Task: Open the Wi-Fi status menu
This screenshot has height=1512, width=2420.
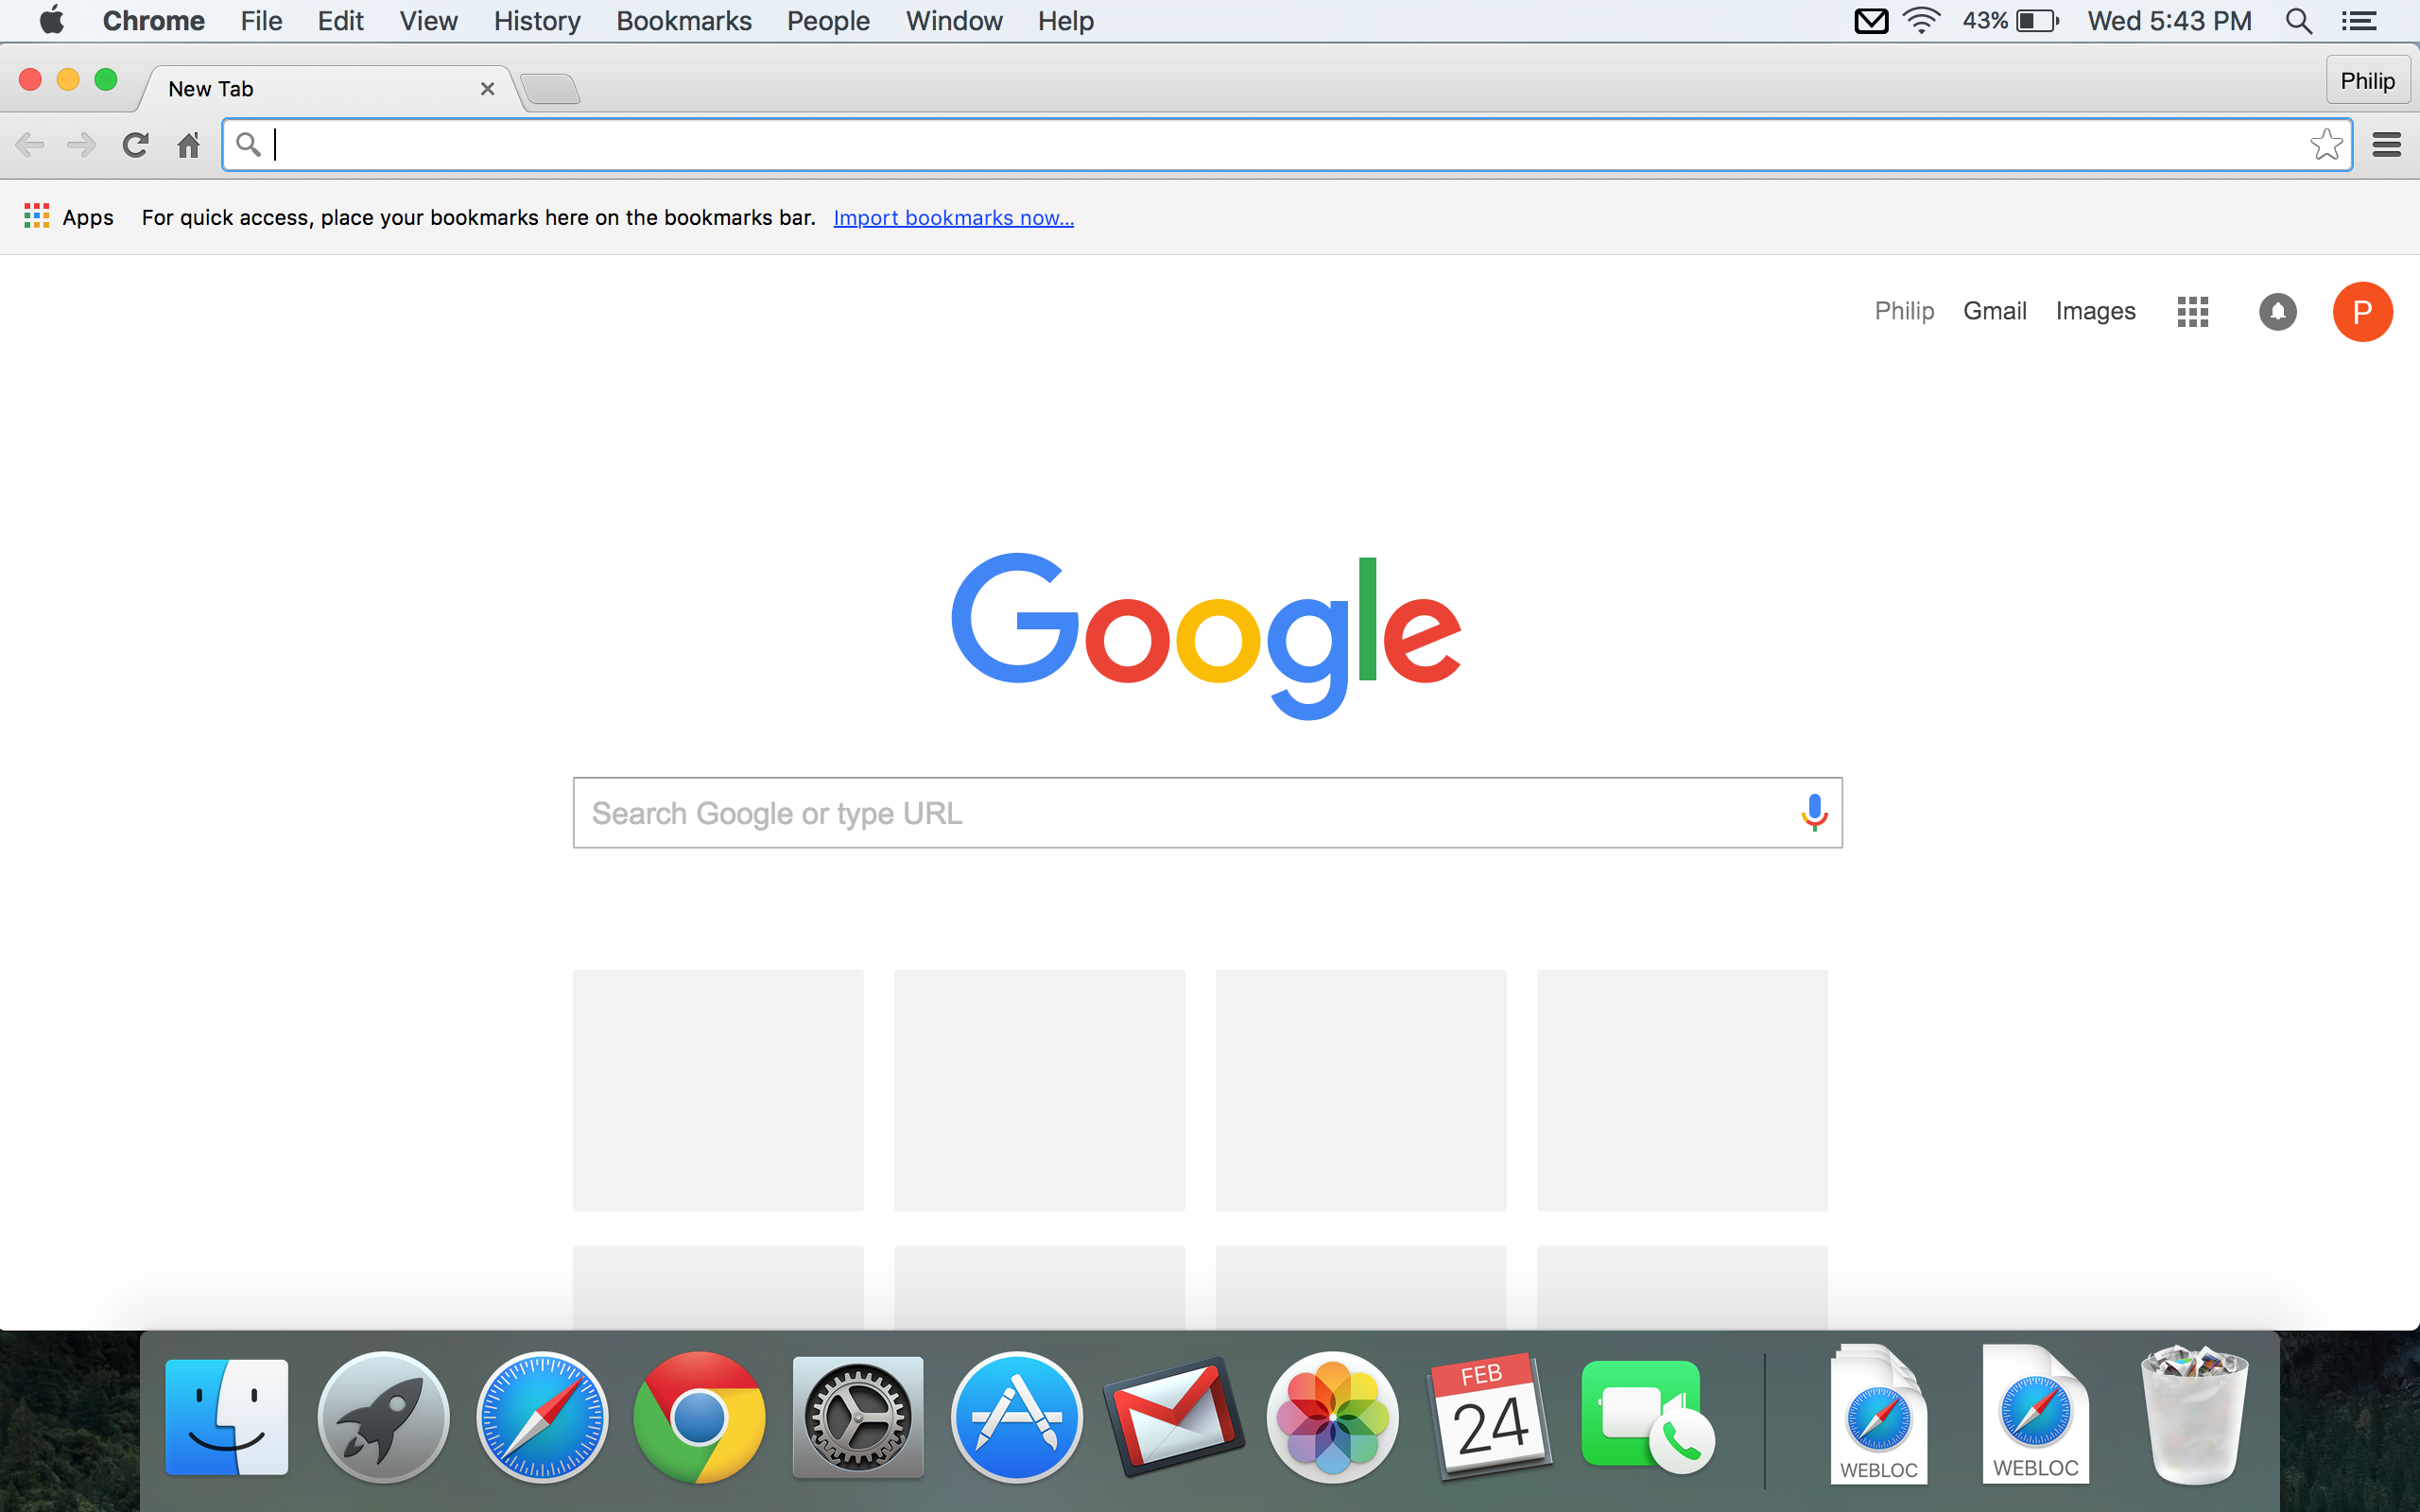Action: click(1921, 21)
